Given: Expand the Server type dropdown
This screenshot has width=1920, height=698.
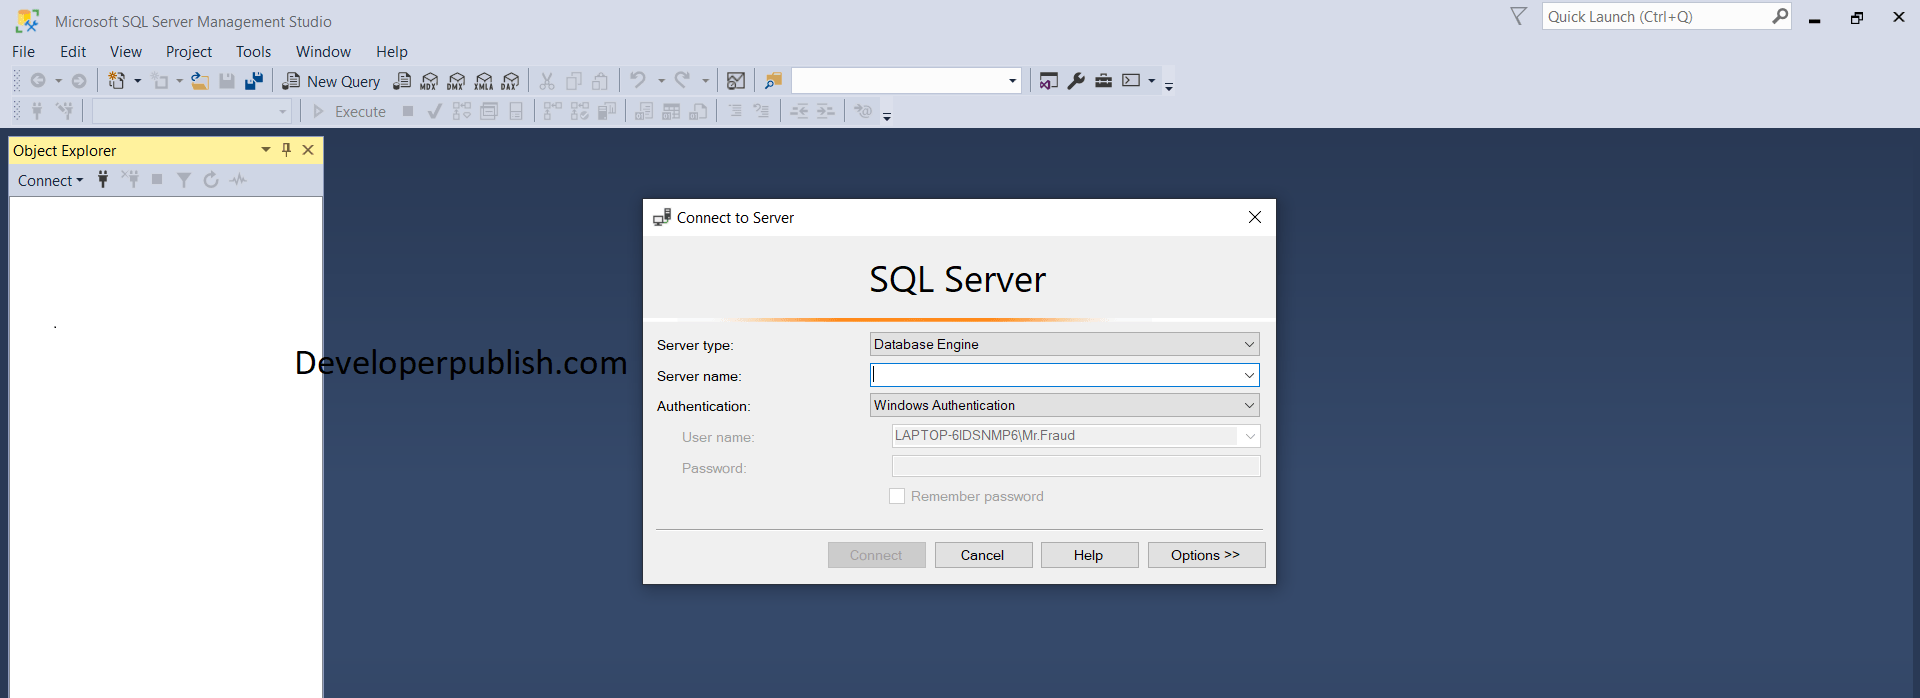Looking at the screenshot, I should click(x=1249, y=345).
